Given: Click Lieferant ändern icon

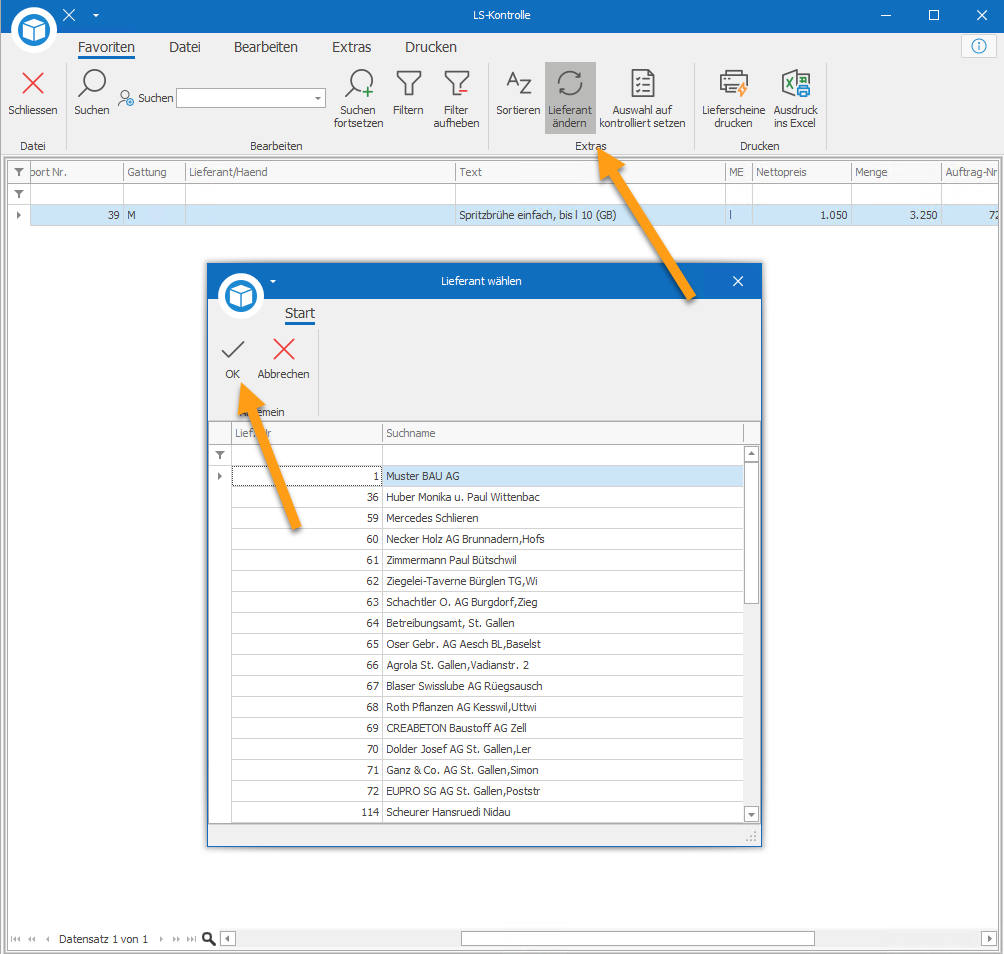Looking at the screenshot, I should pyautogui.click(x=570, y=83).
